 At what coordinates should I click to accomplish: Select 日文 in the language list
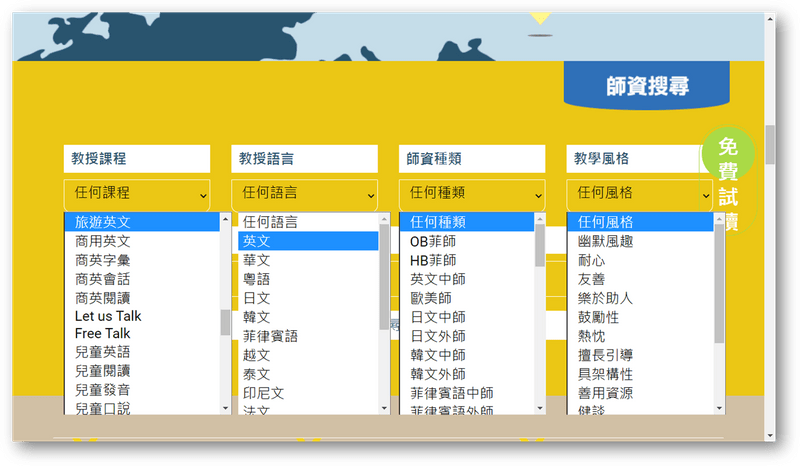pyautogui.click(x=256, y=298)
